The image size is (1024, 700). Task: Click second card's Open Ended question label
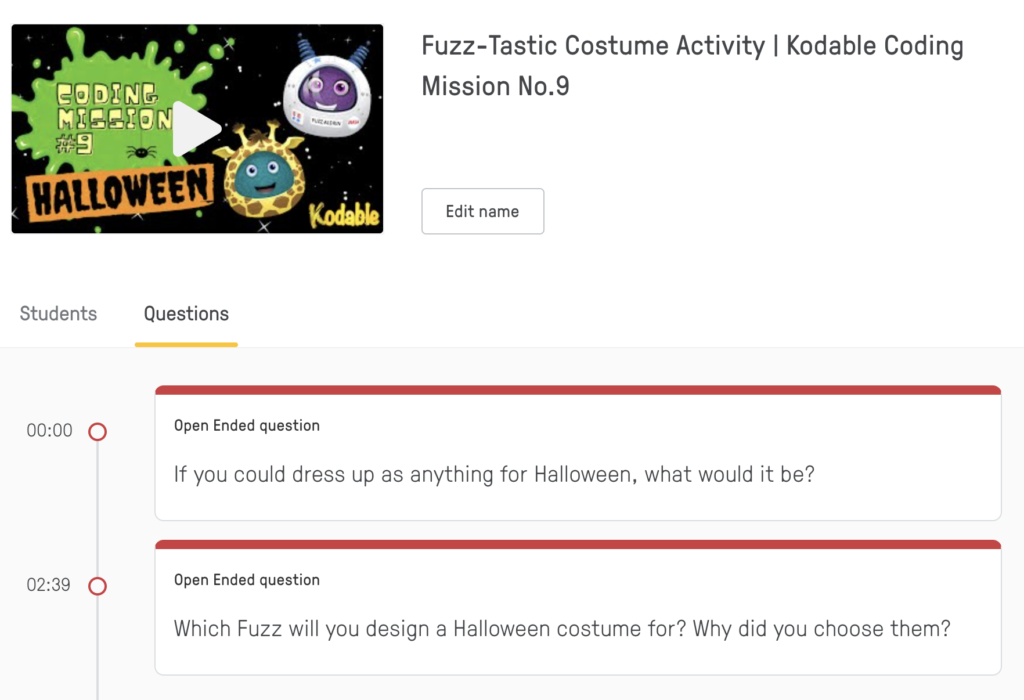click(247, 580)
